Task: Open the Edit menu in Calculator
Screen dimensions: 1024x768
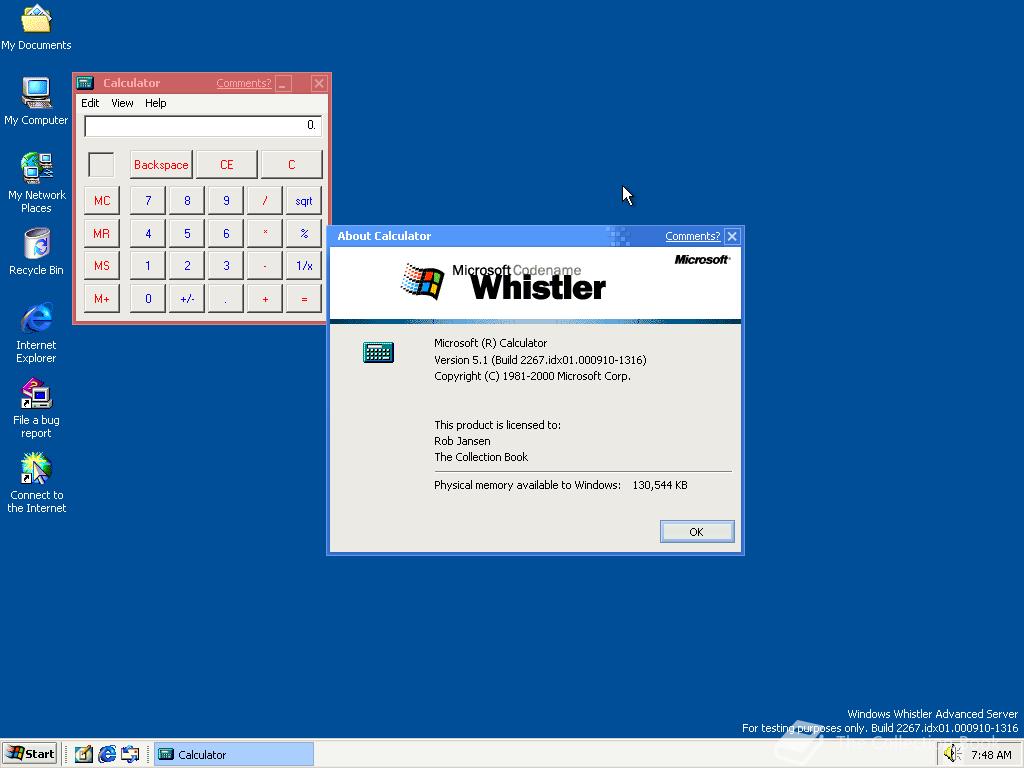Action: click(x=90, y=103)
